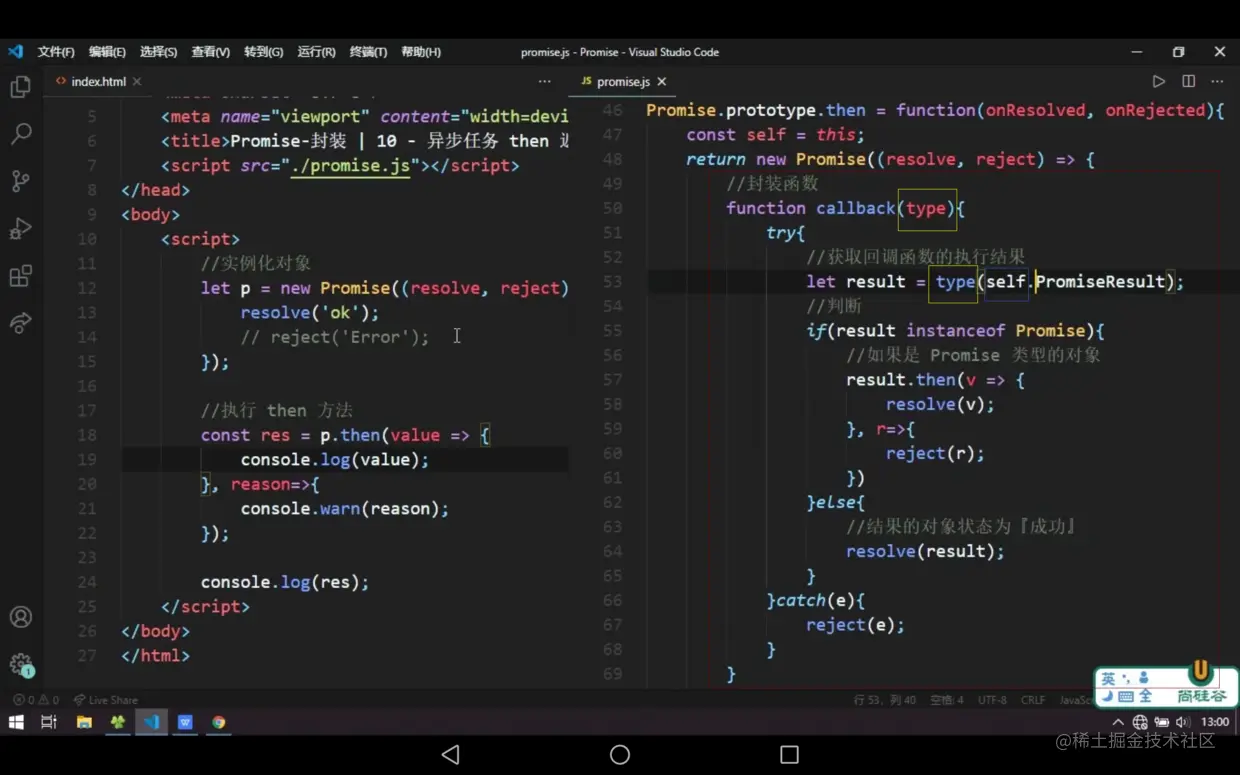
Task: Open the Accounts icon in activity bar
Action: click(20, 617)
